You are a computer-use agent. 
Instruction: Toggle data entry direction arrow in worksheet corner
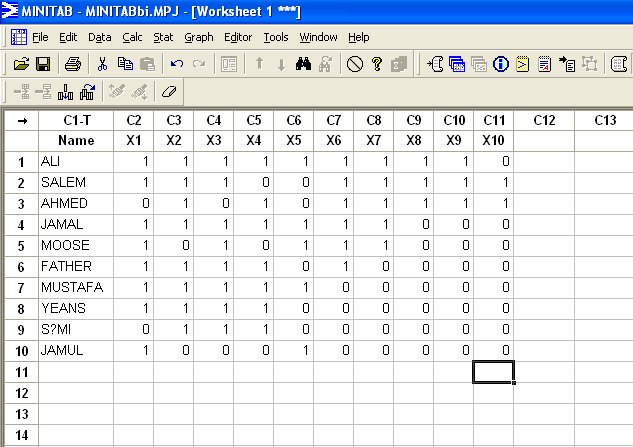click(19, 120)
